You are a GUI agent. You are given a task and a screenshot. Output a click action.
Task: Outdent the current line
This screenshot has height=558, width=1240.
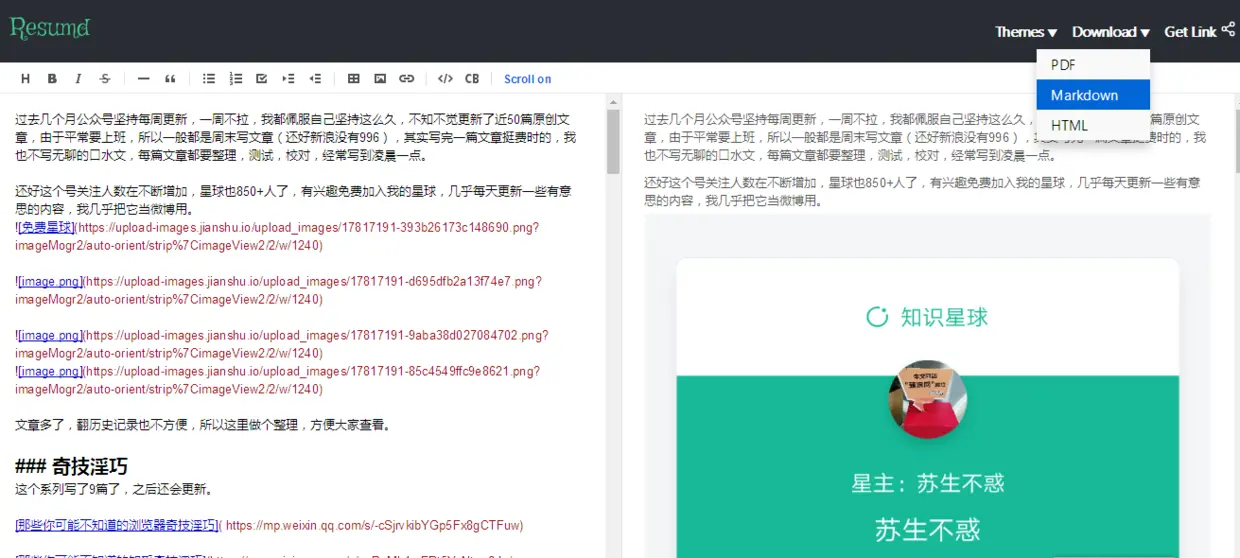315,79
